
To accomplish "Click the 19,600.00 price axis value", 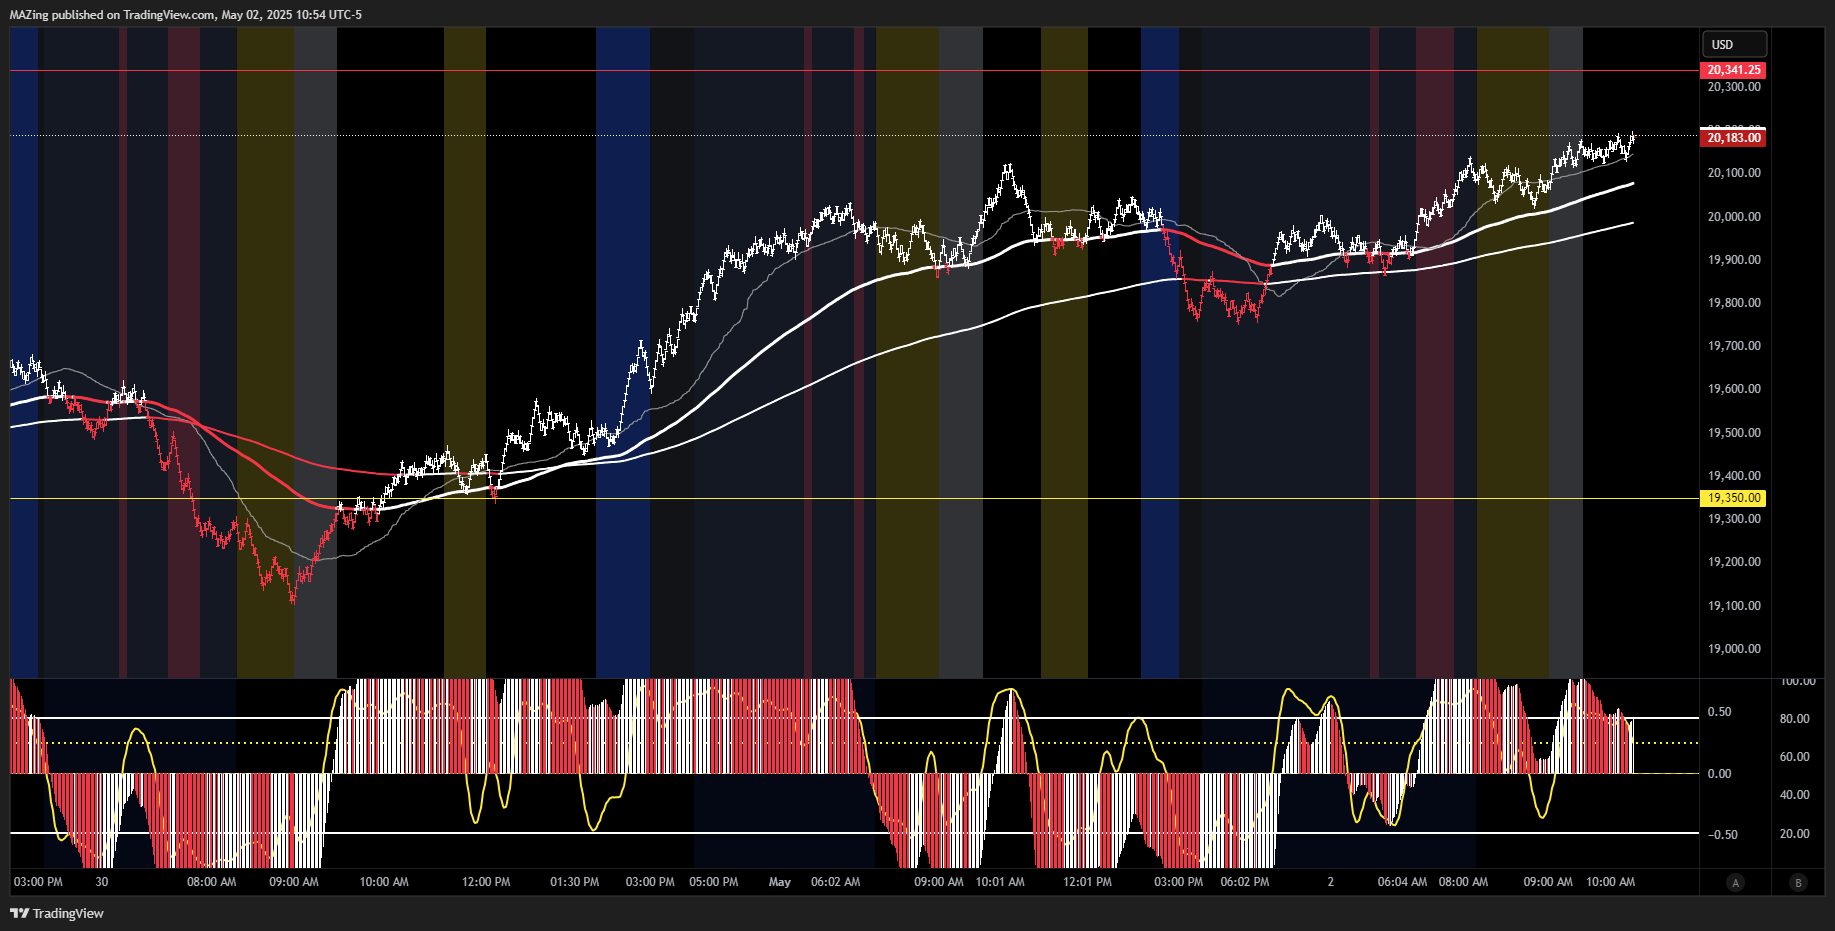I will (1734, 389).
